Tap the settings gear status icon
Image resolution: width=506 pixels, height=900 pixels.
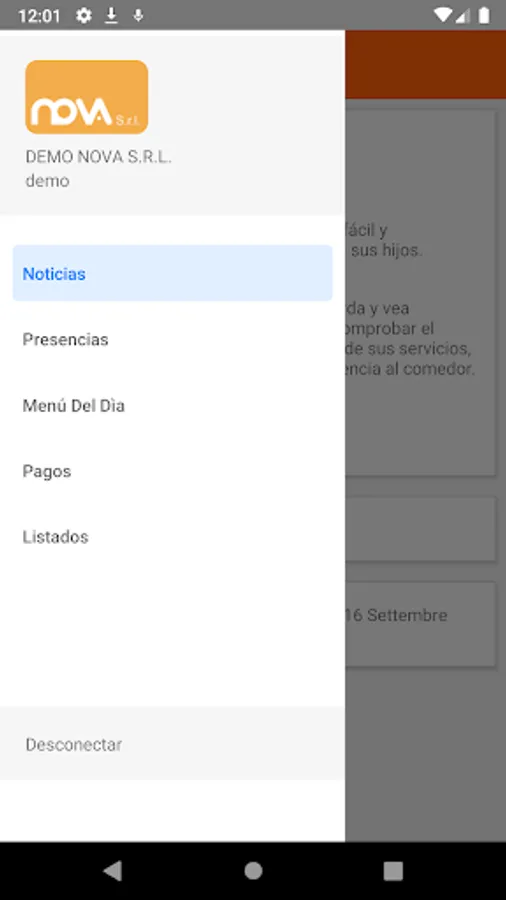point(84,15)
